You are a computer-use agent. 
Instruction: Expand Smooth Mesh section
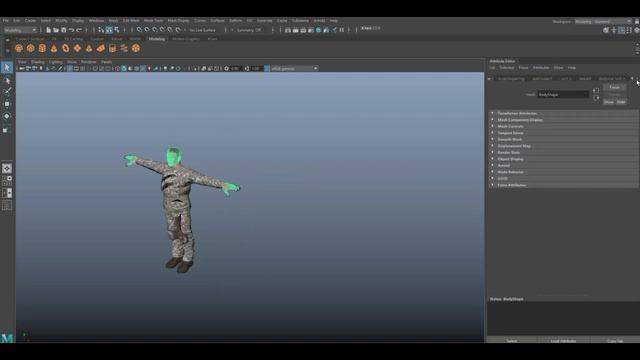(563, 140)
